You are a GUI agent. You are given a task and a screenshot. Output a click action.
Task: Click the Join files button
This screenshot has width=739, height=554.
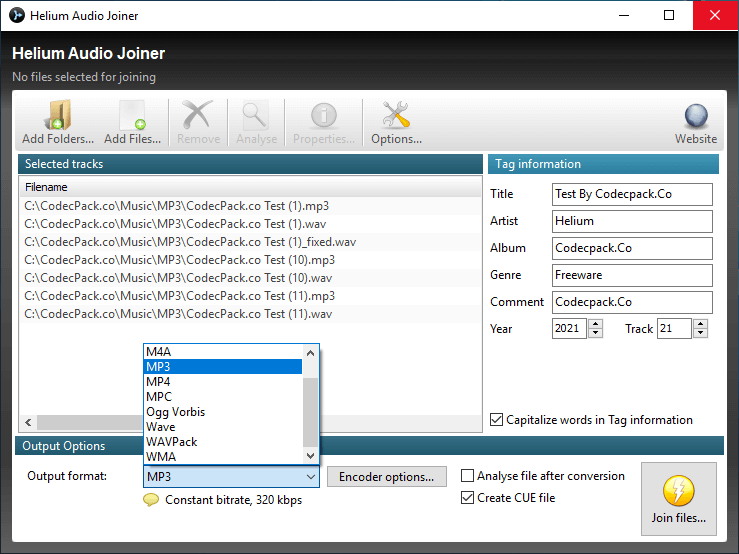tap(679, 499)
